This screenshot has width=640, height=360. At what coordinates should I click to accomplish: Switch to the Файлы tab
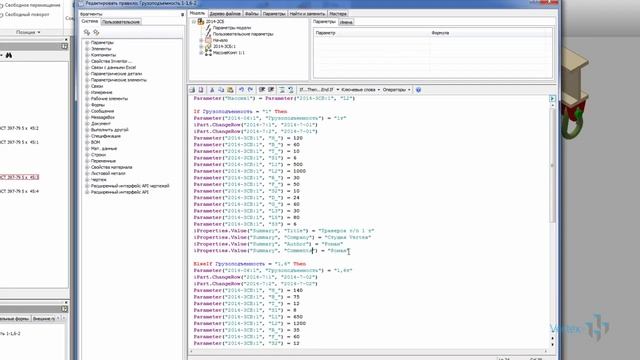(252, 13)
